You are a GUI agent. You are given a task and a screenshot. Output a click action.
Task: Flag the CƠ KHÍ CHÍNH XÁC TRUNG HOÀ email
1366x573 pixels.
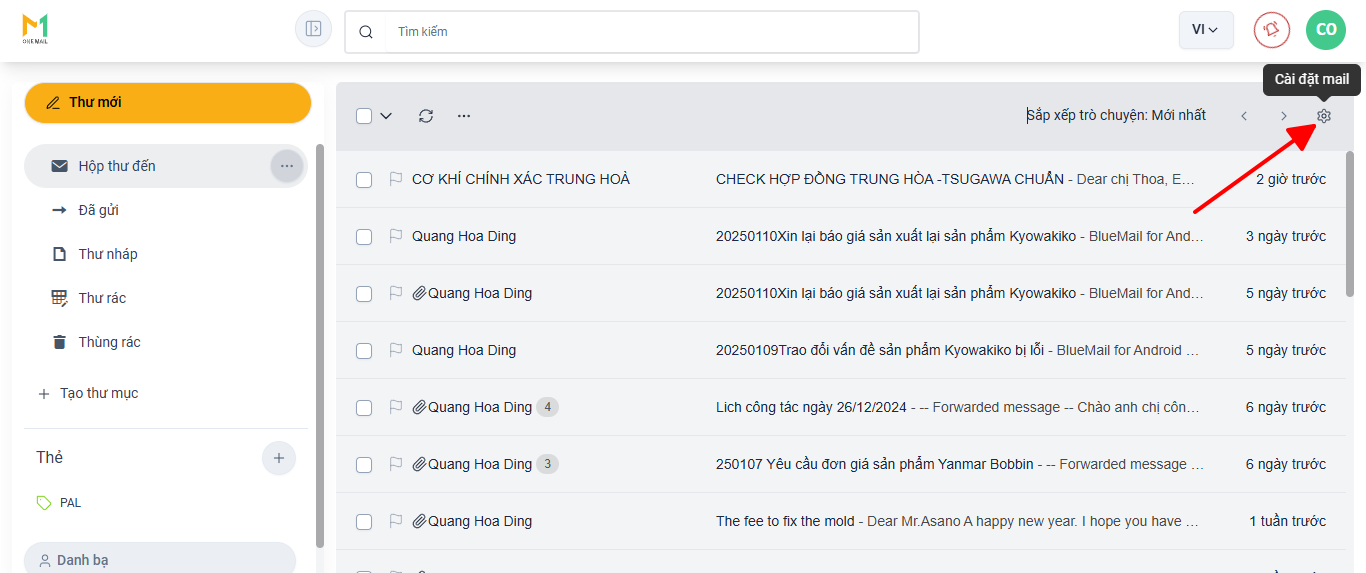pos(396,179)
